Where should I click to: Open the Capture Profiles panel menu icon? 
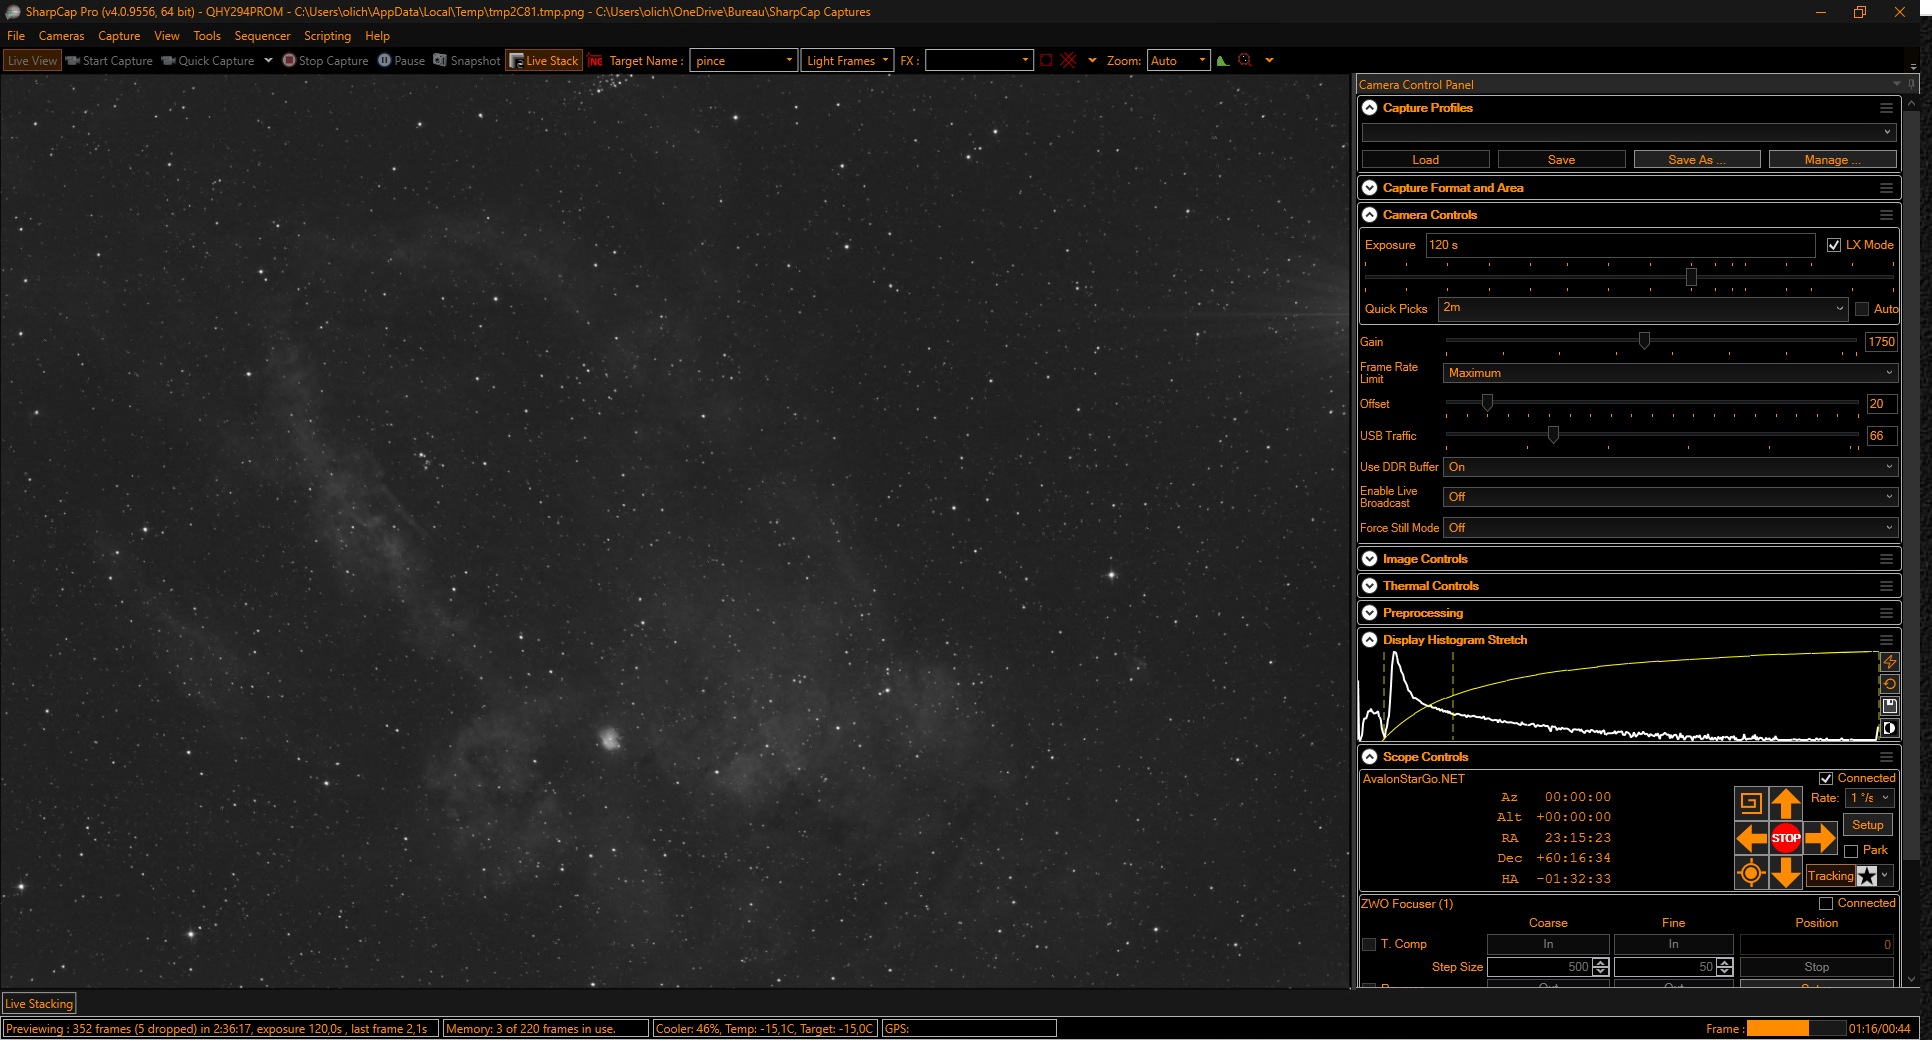pyautogui.click(x=1886, y=108)
